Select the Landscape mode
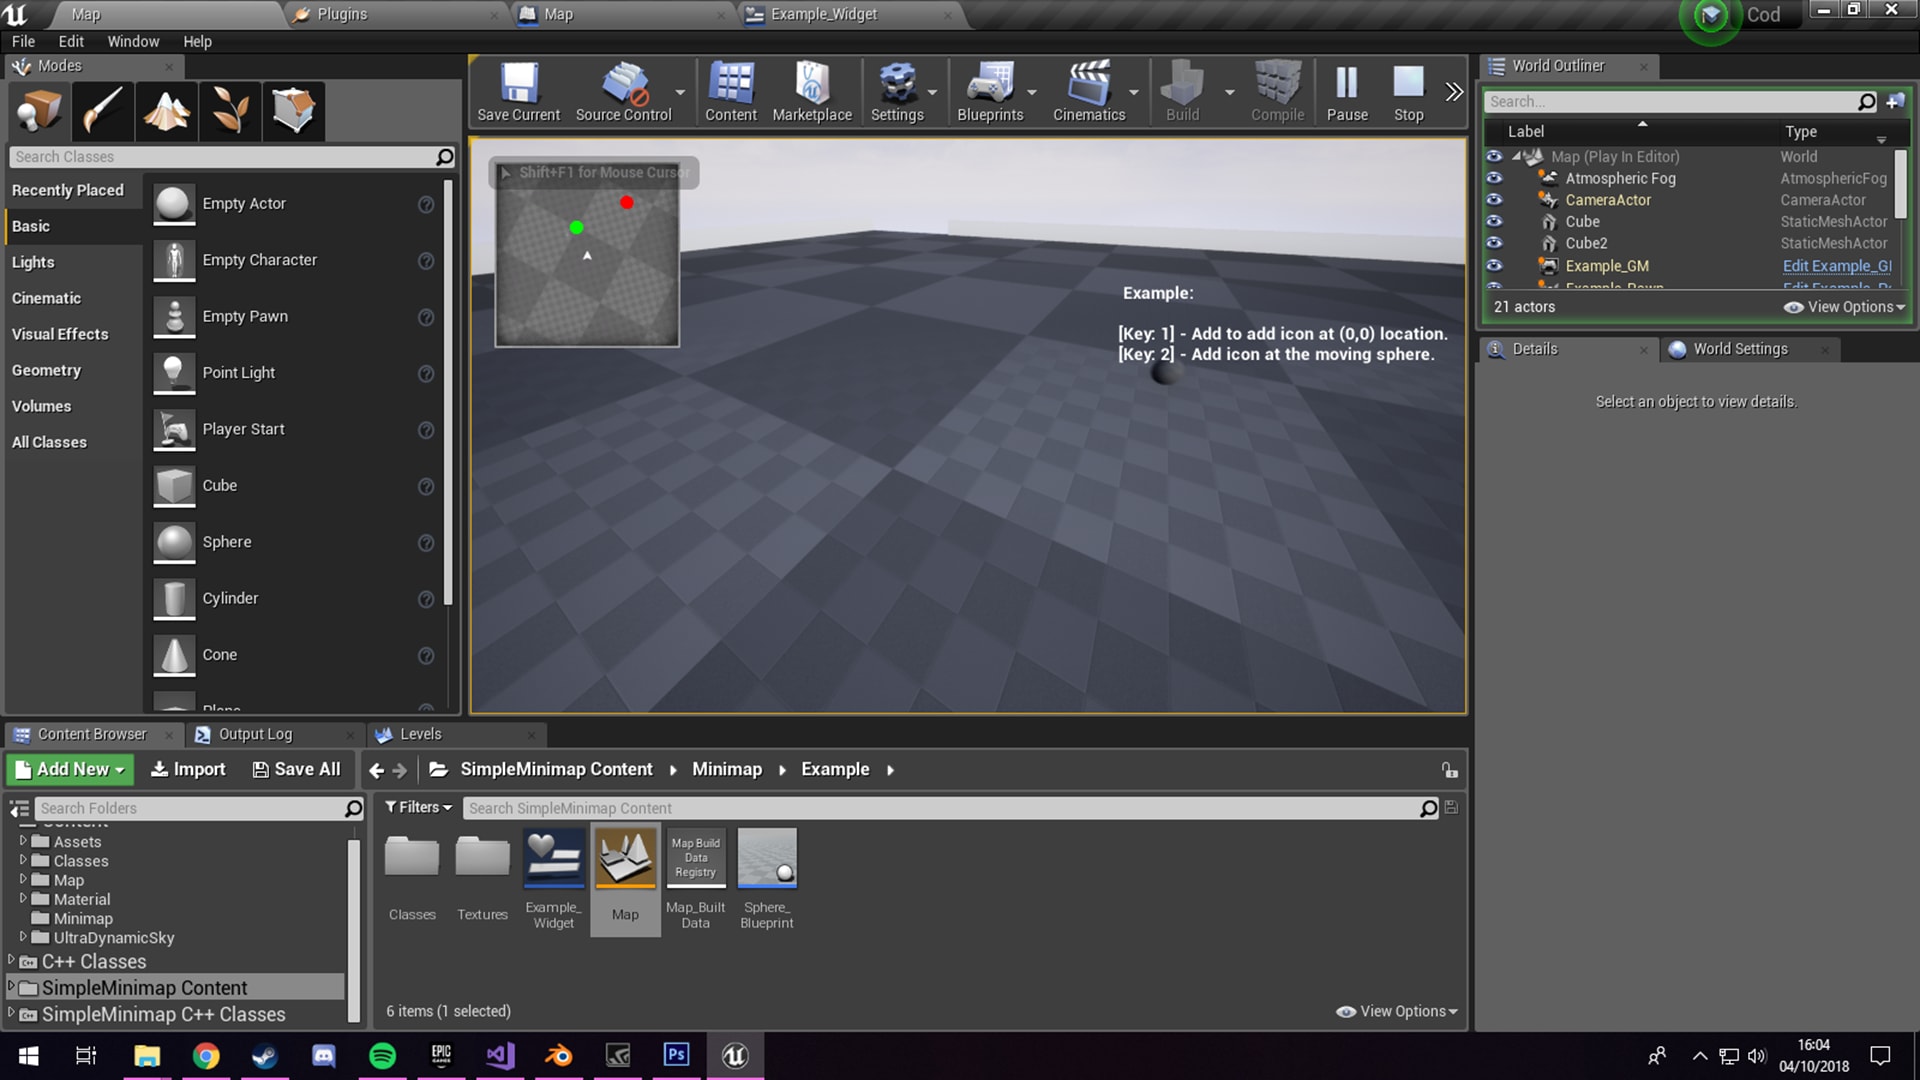1920x1080 pixels. [x=166, y=111]
